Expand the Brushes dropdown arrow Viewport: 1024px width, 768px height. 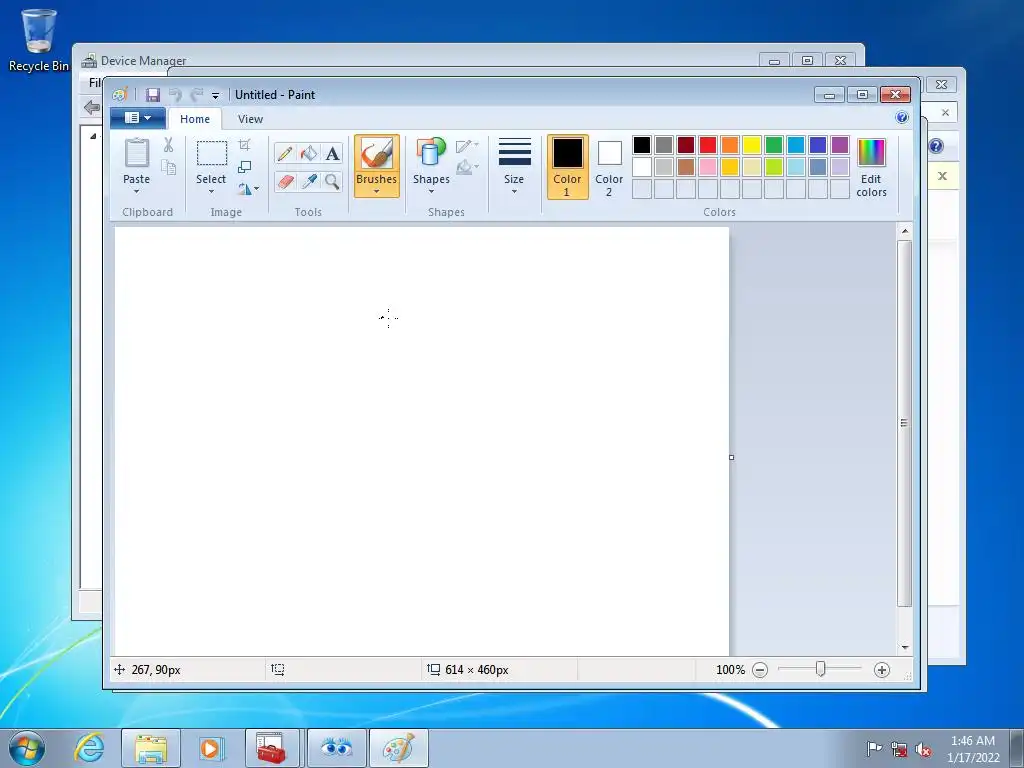pos(377,191)
